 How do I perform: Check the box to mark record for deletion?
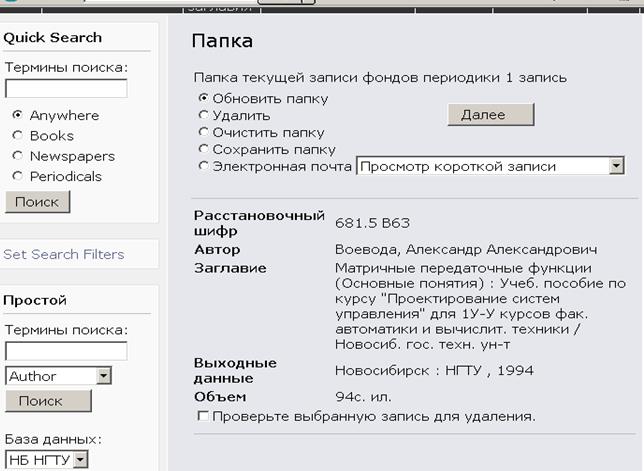pyautogui.click(x=204, y=416)
